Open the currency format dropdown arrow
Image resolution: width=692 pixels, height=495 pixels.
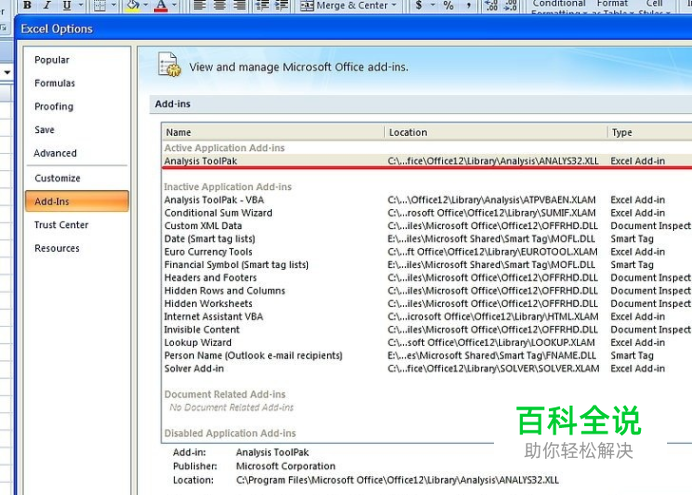click(433, 5)
